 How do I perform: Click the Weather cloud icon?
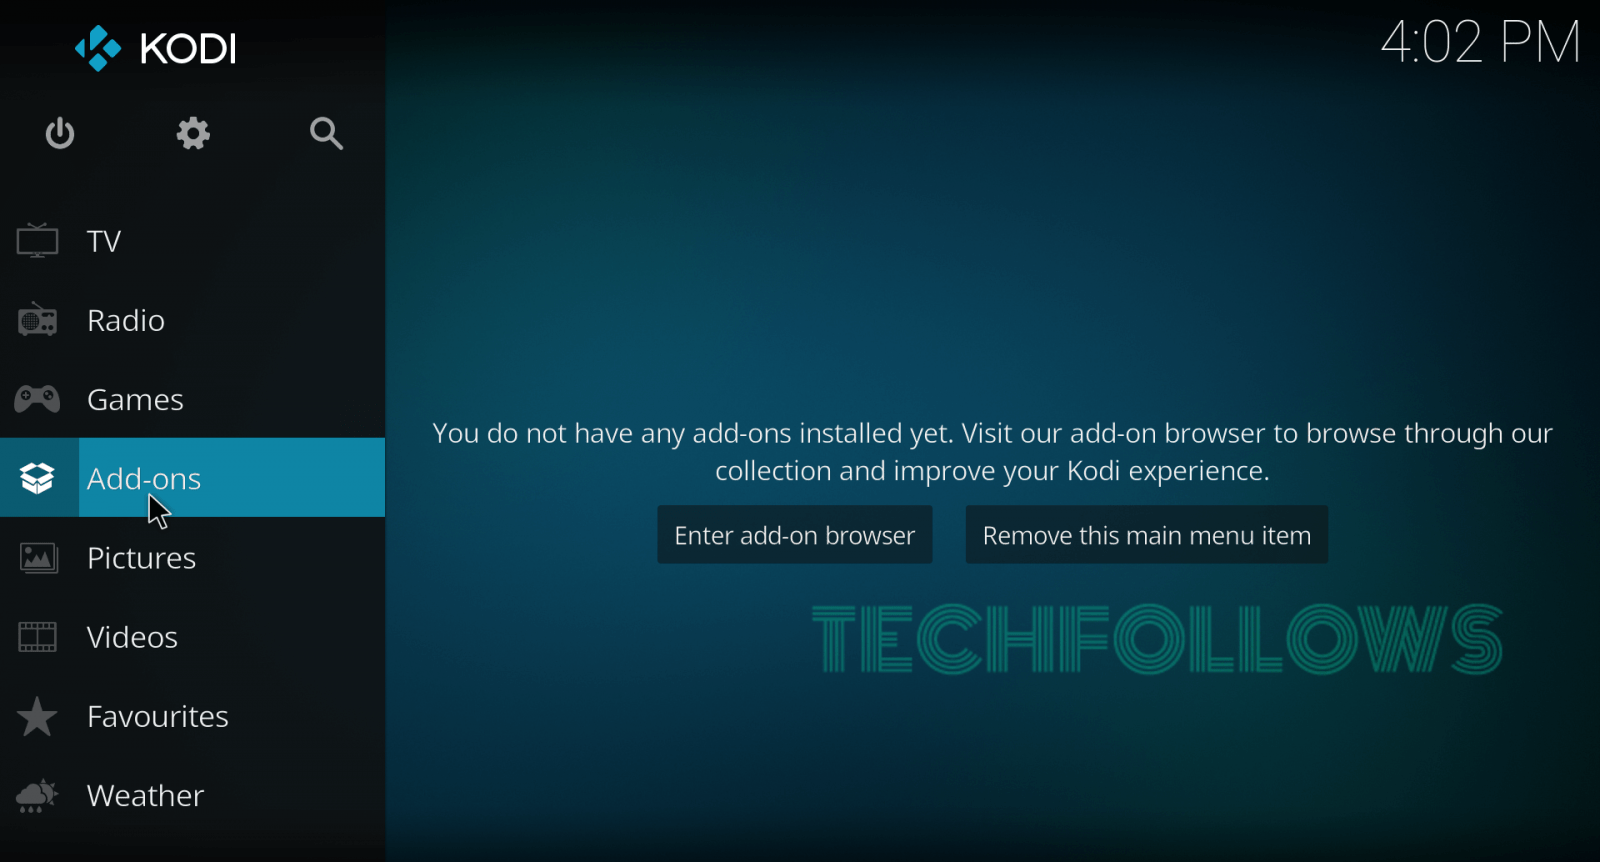click(37, 795)
